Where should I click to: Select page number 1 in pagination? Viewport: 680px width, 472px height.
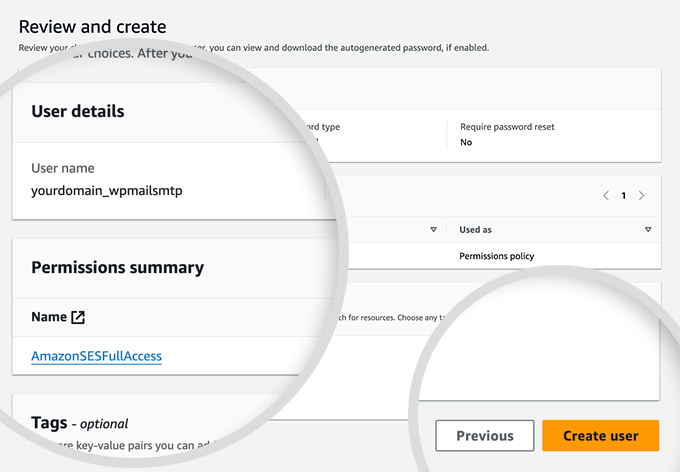[x=624, y=196]
